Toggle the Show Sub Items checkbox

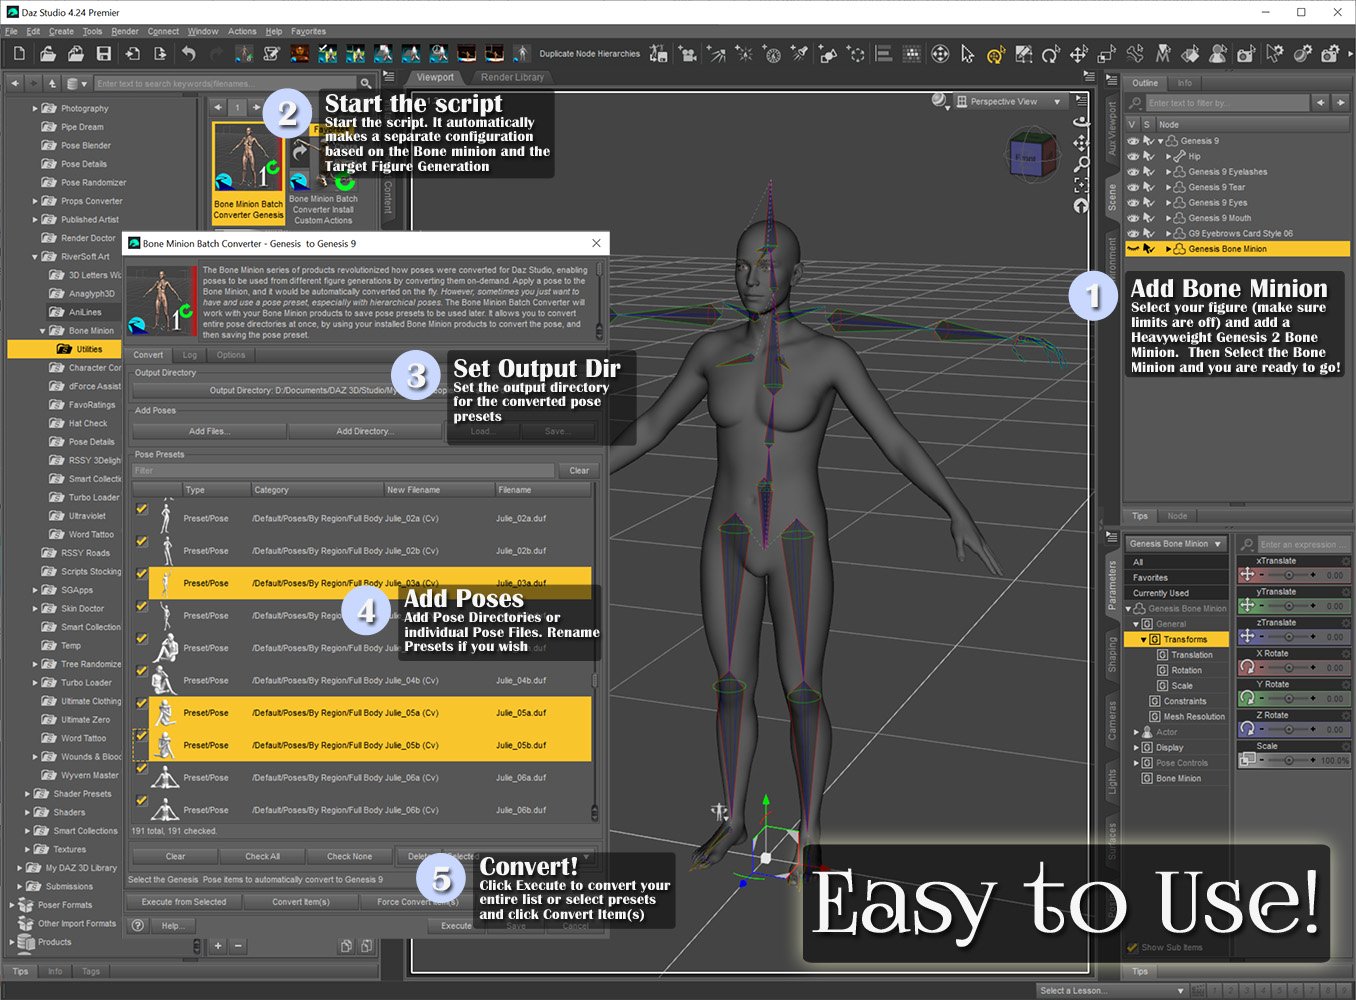(1134, 947)
